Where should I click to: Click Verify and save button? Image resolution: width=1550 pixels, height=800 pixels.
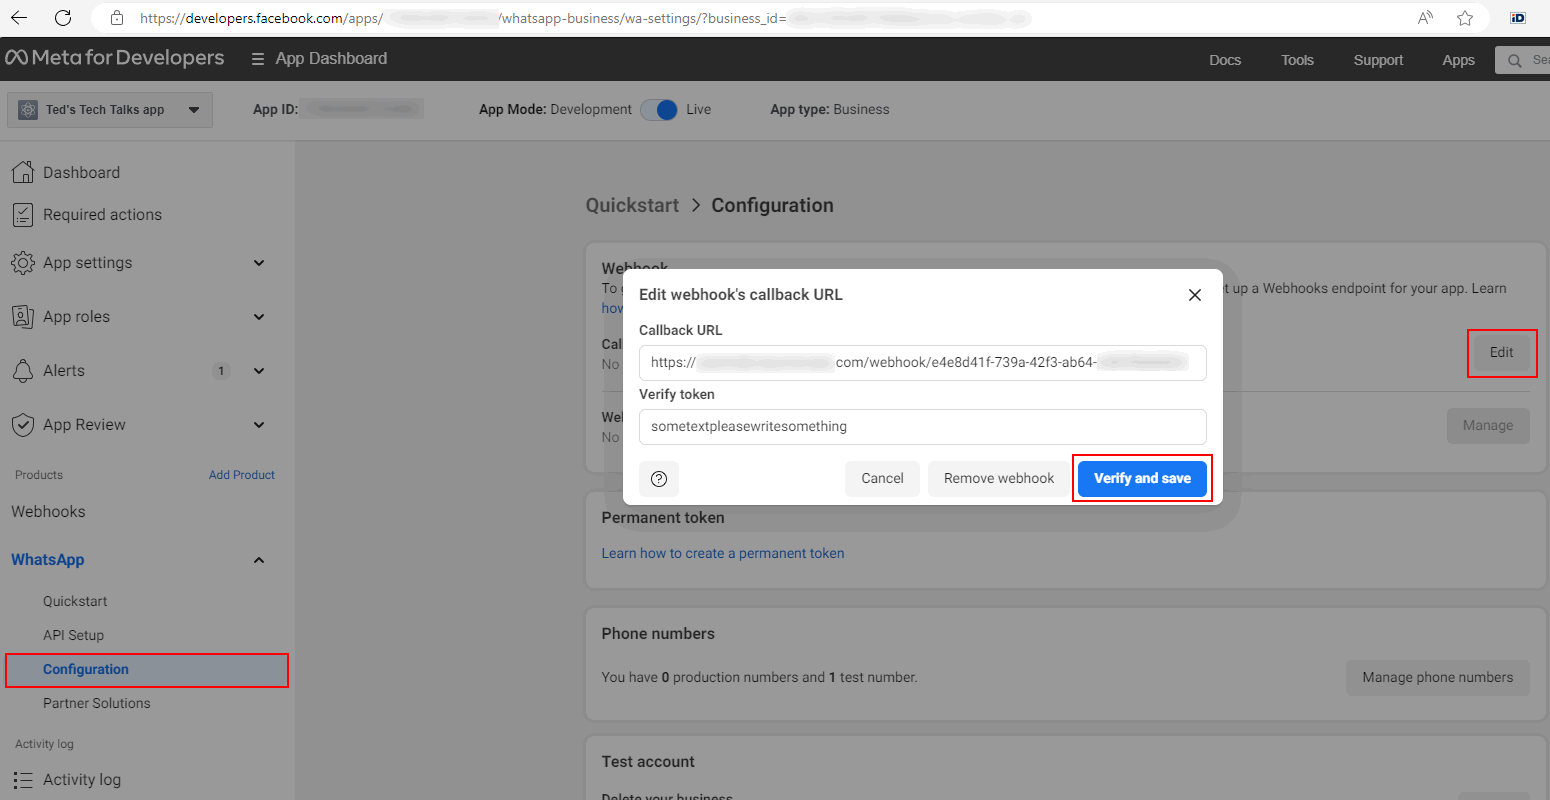(x=1142, y=478)
